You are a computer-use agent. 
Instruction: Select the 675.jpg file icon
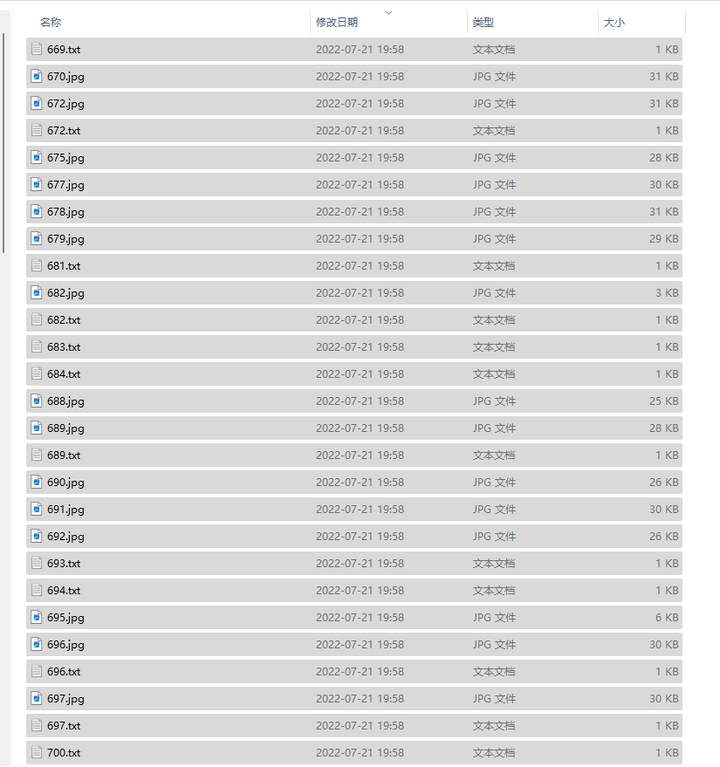click(37, 158)
